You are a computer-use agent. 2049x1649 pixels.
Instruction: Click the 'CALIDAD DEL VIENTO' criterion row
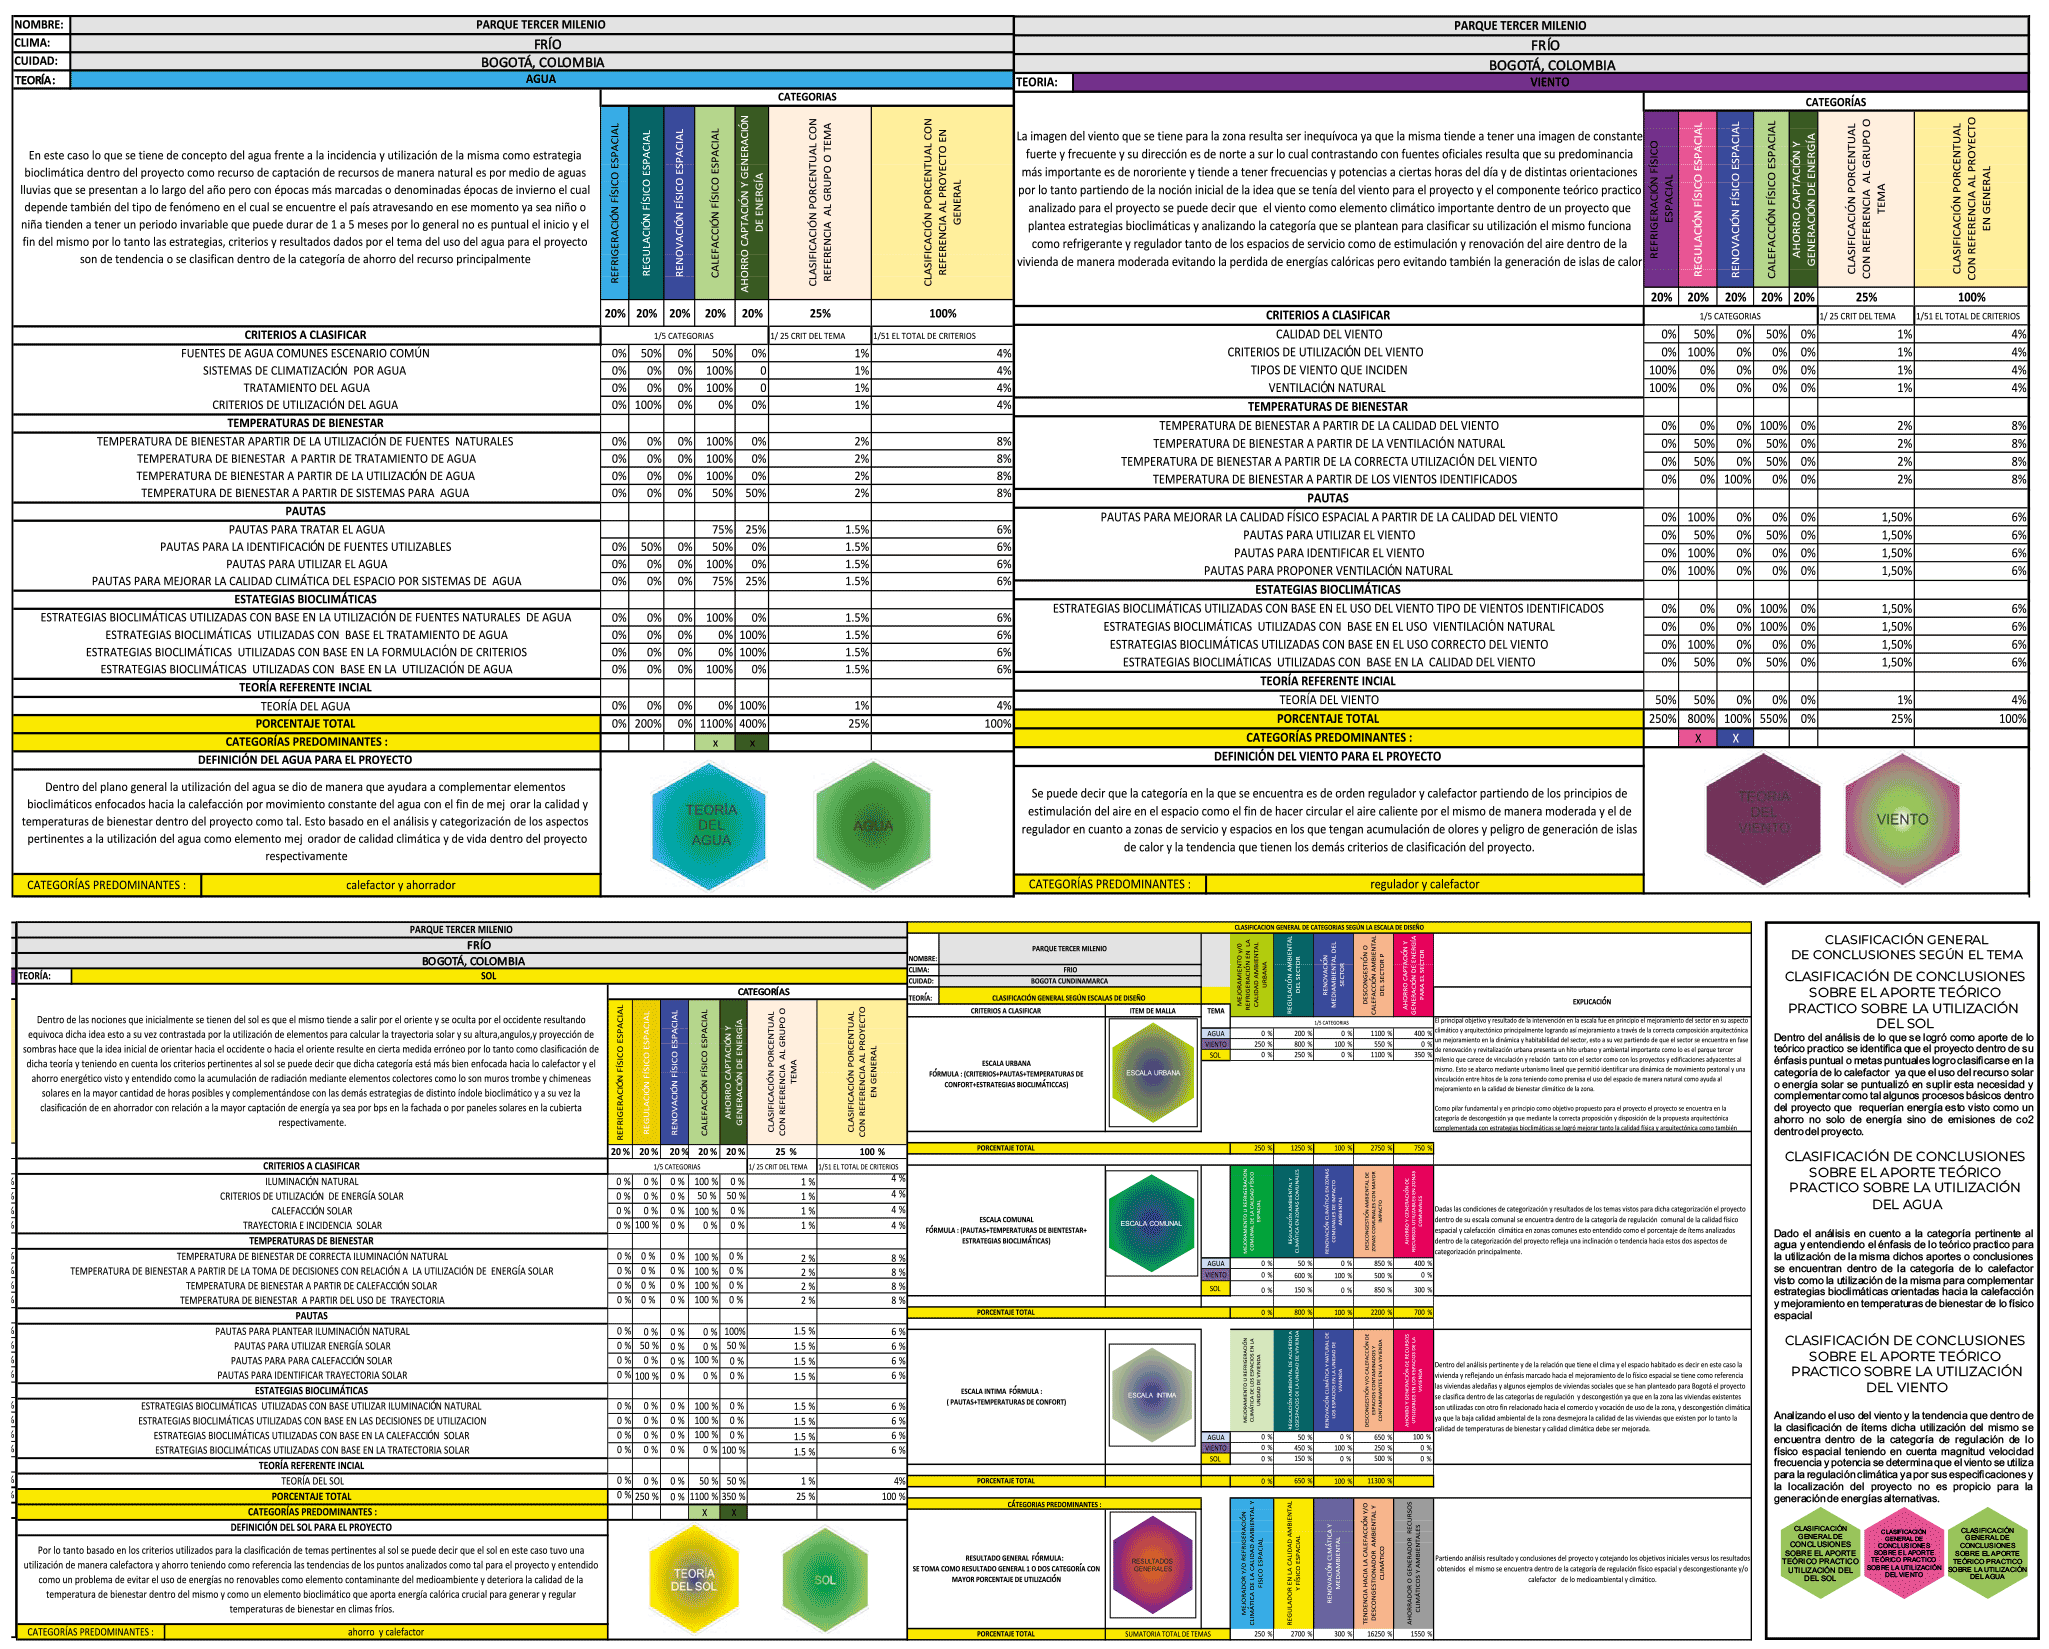1329,335
